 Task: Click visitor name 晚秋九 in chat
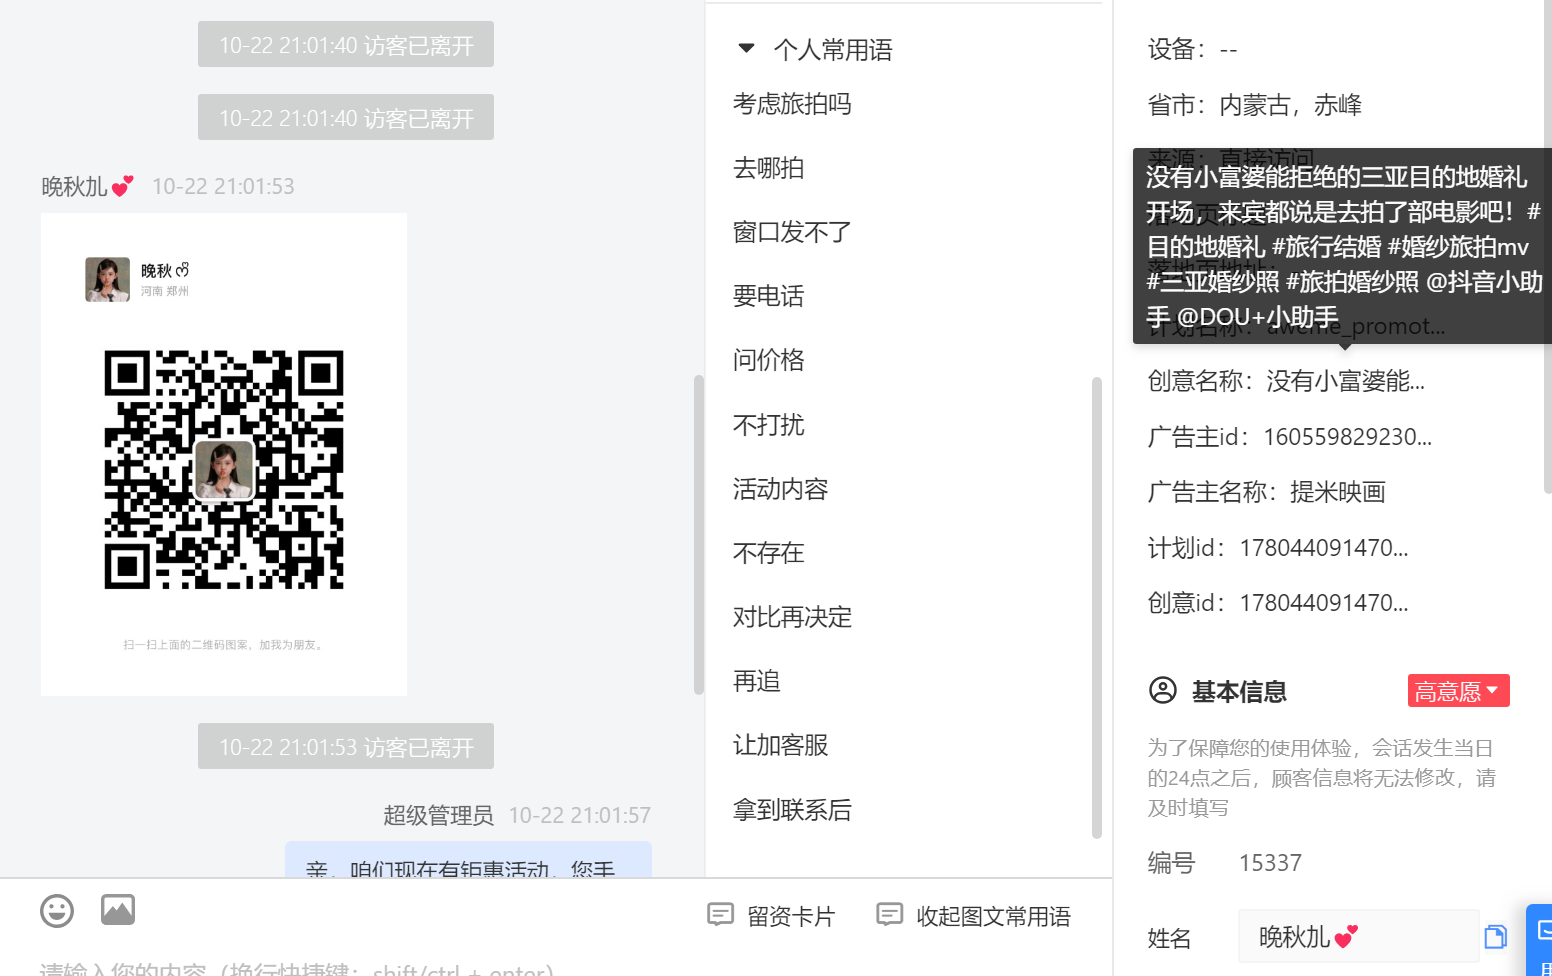(87, 187)
